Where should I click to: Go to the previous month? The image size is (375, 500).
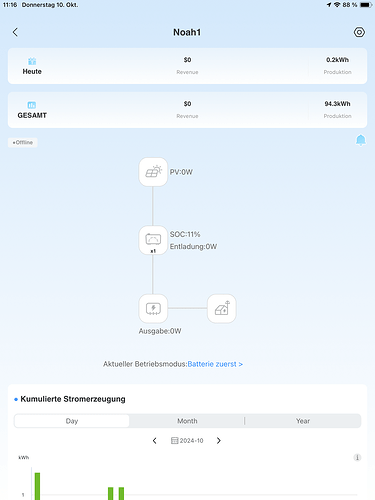[x=155, y=441]
